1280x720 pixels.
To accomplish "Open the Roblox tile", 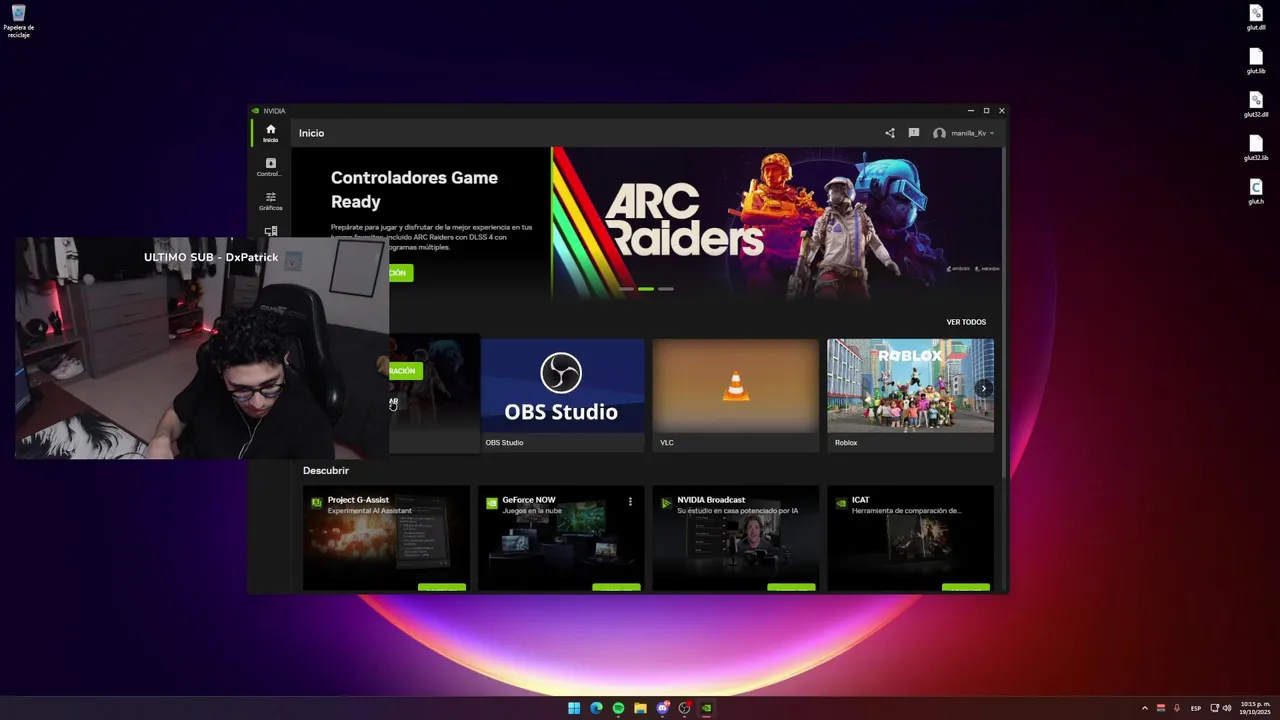I will (910, 395).
